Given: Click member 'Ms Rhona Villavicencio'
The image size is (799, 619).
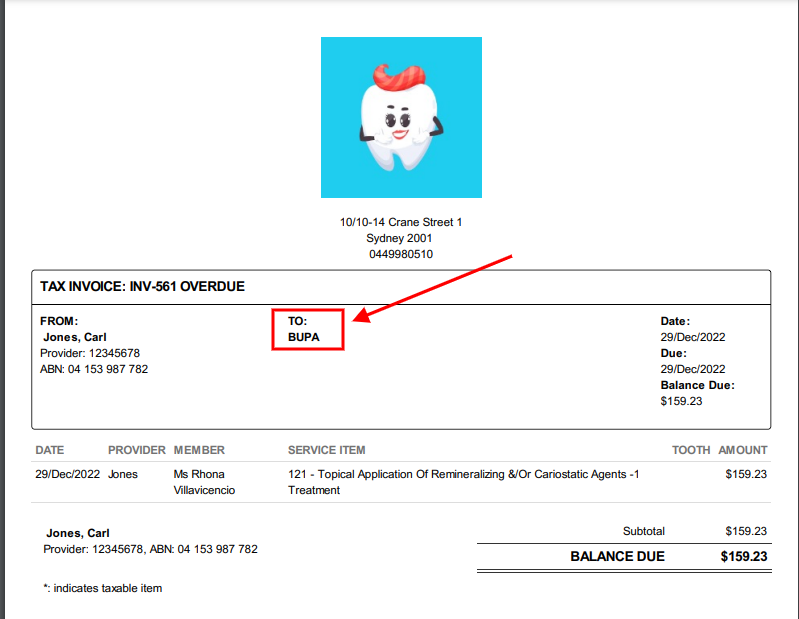Looking at the screenshot, I should click(204, 482).
